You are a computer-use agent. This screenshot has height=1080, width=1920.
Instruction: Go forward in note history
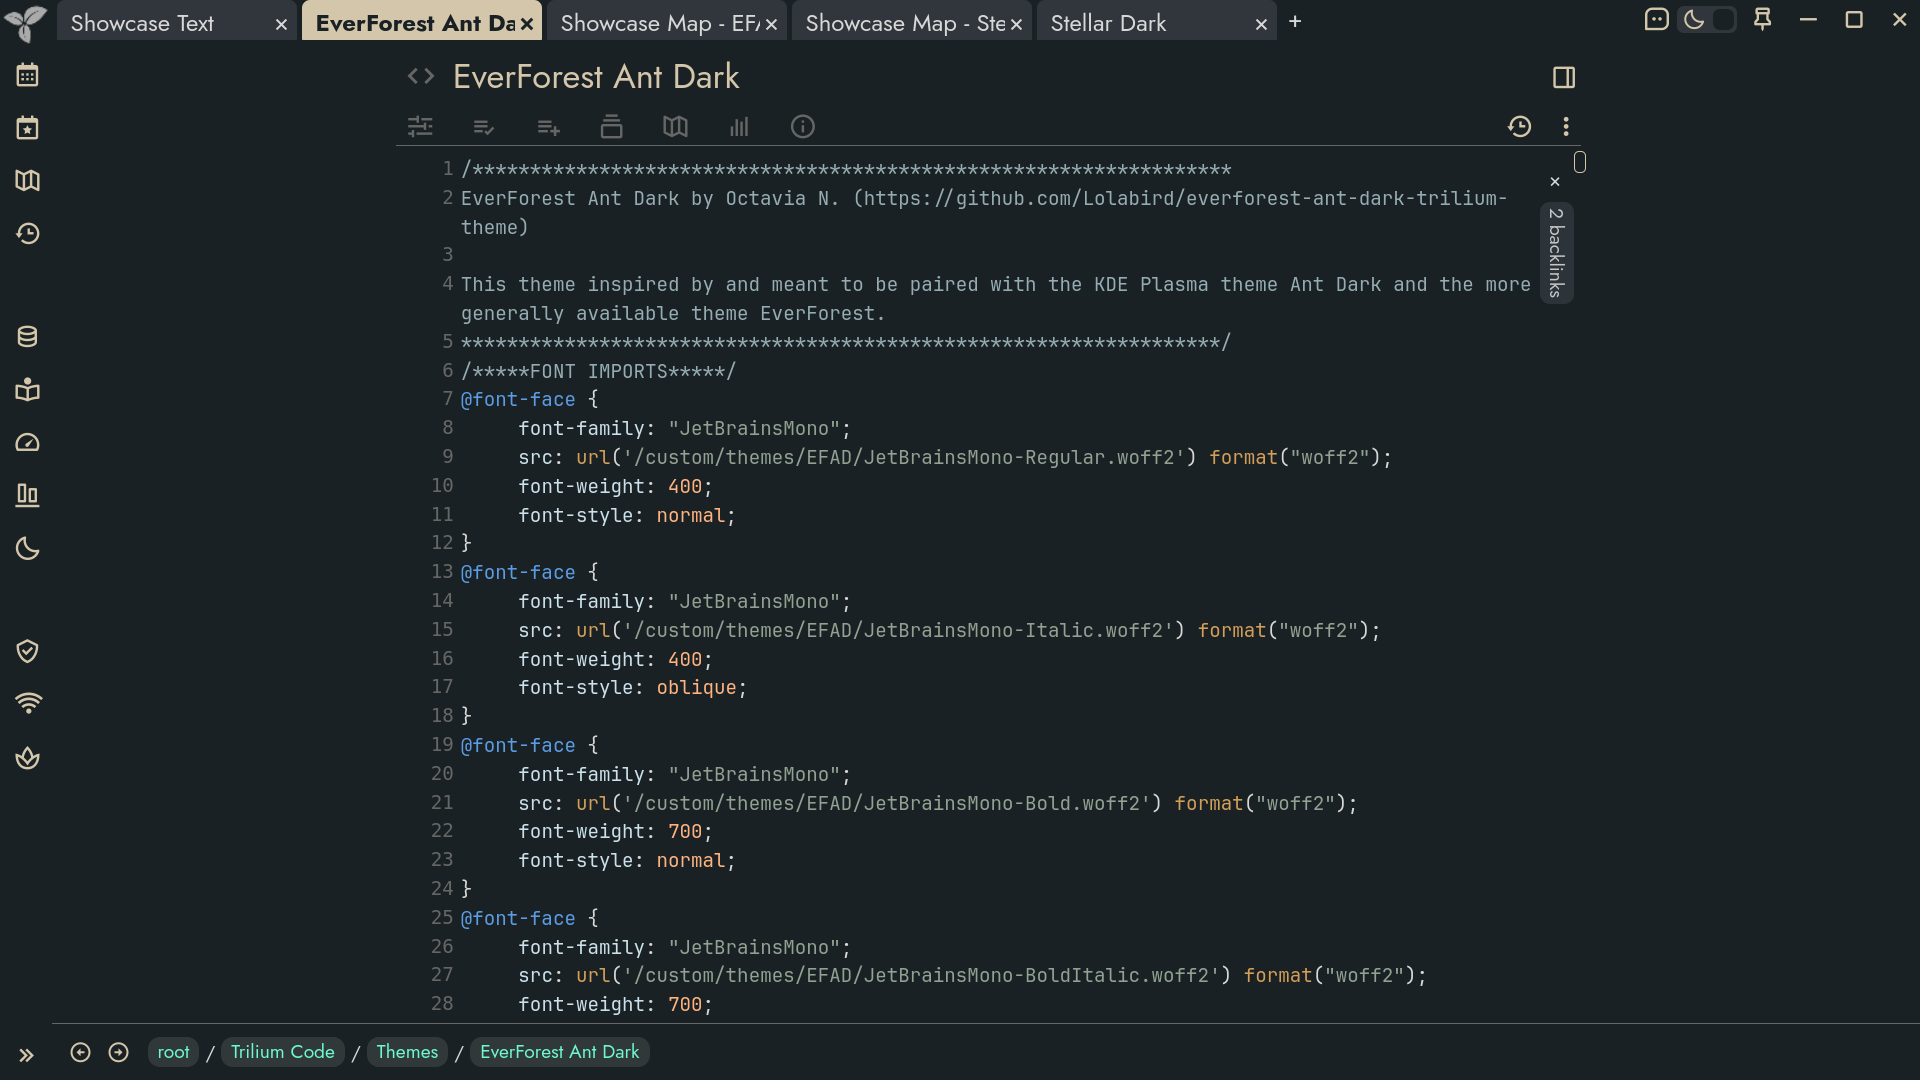[118, 1052]
